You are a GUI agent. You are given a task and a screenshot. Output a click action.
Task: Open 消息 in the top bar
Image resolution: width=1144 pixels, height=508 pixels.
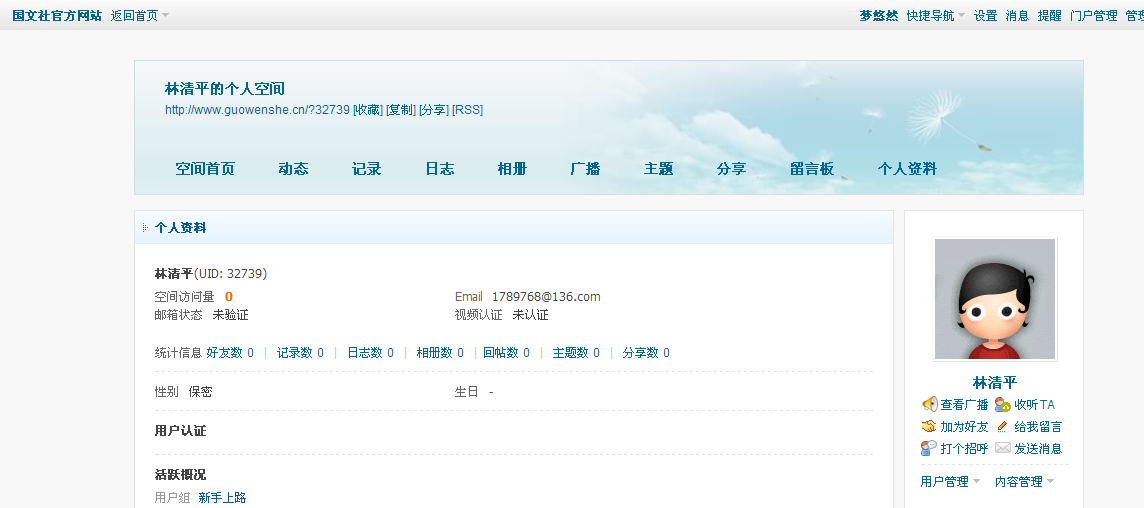(1017, 15)
